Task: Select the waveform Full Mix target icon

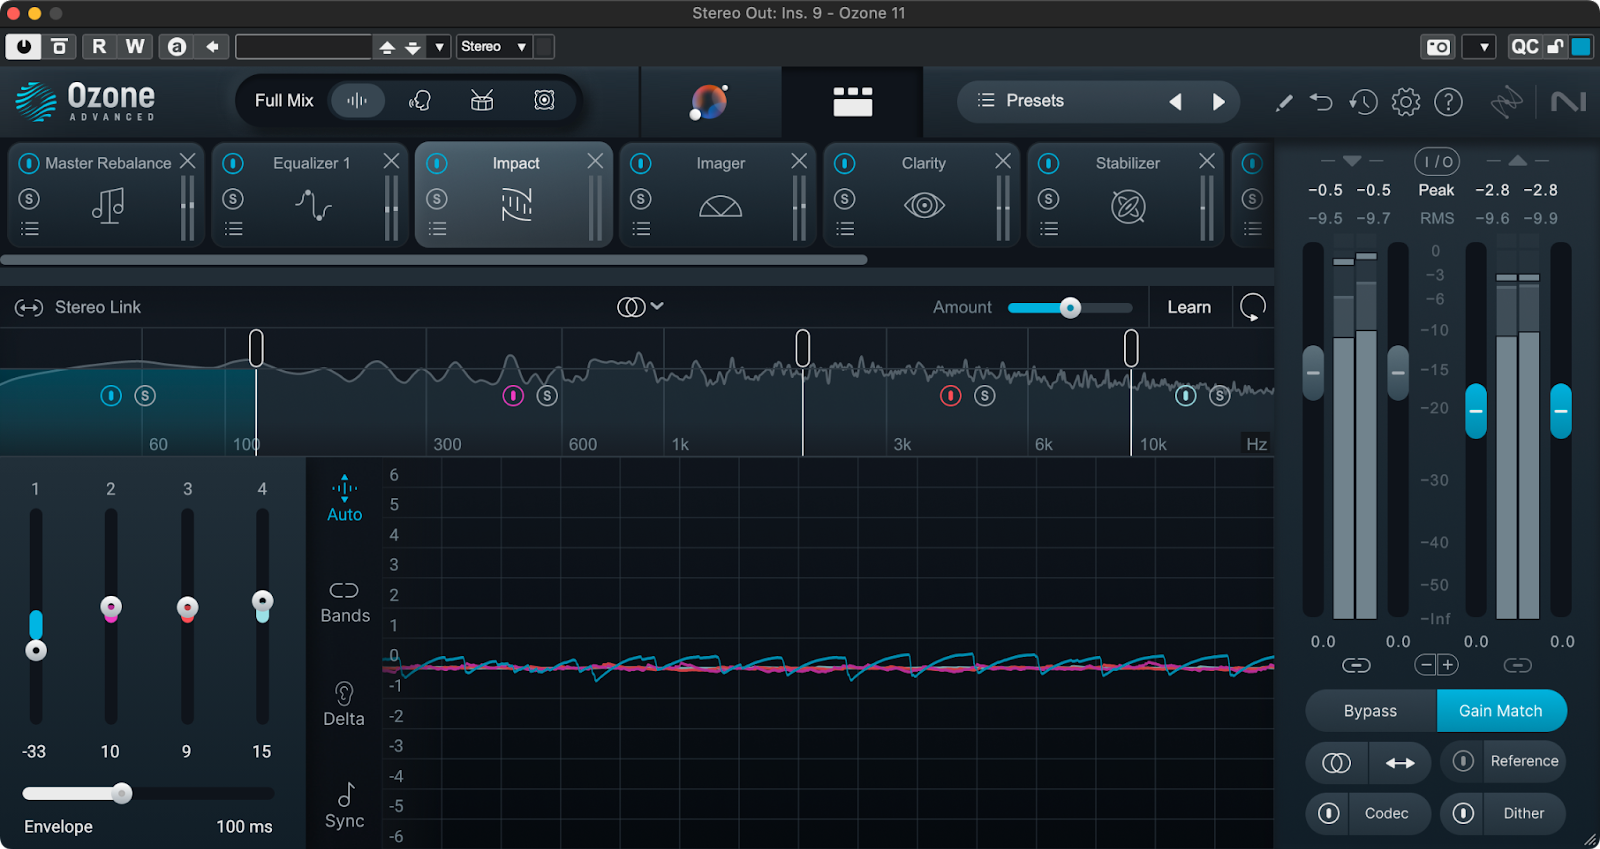Action: [357, 100]
